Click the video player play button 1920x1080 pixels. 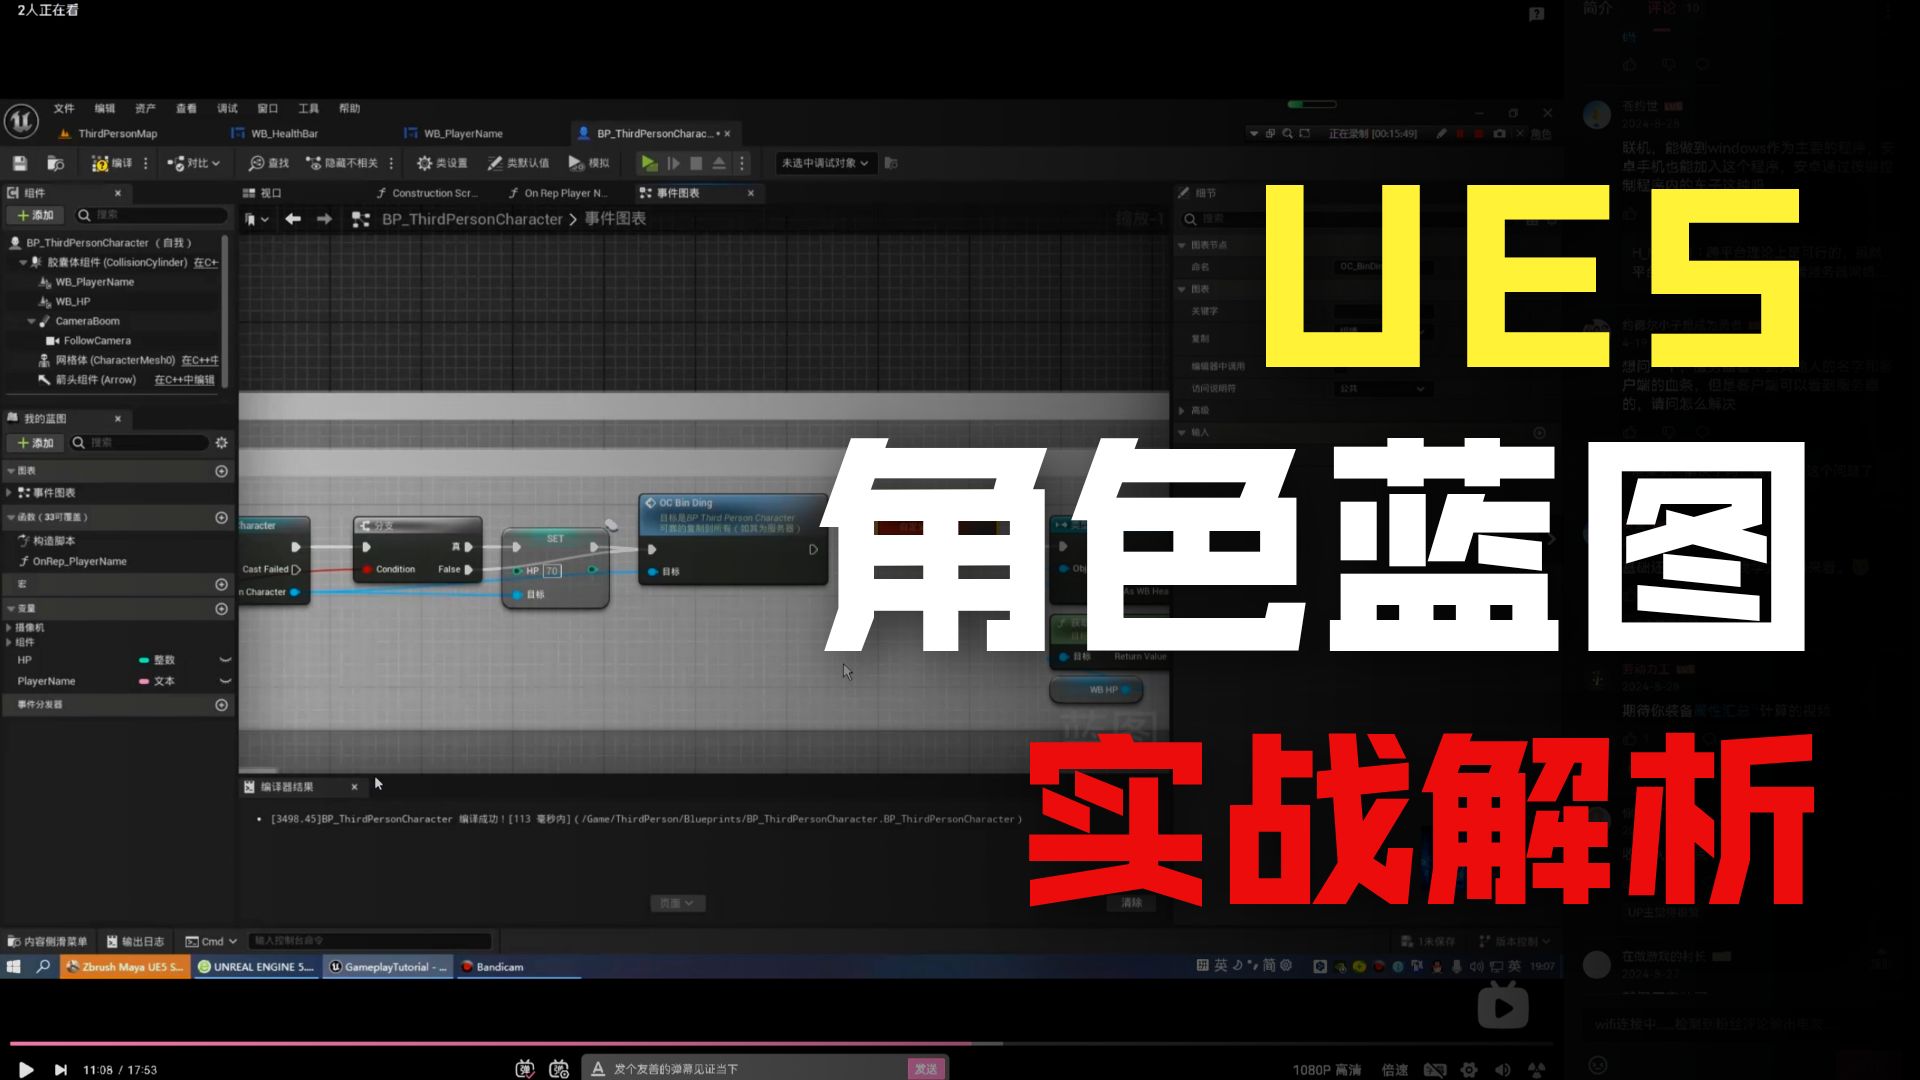pos(26,1070)
